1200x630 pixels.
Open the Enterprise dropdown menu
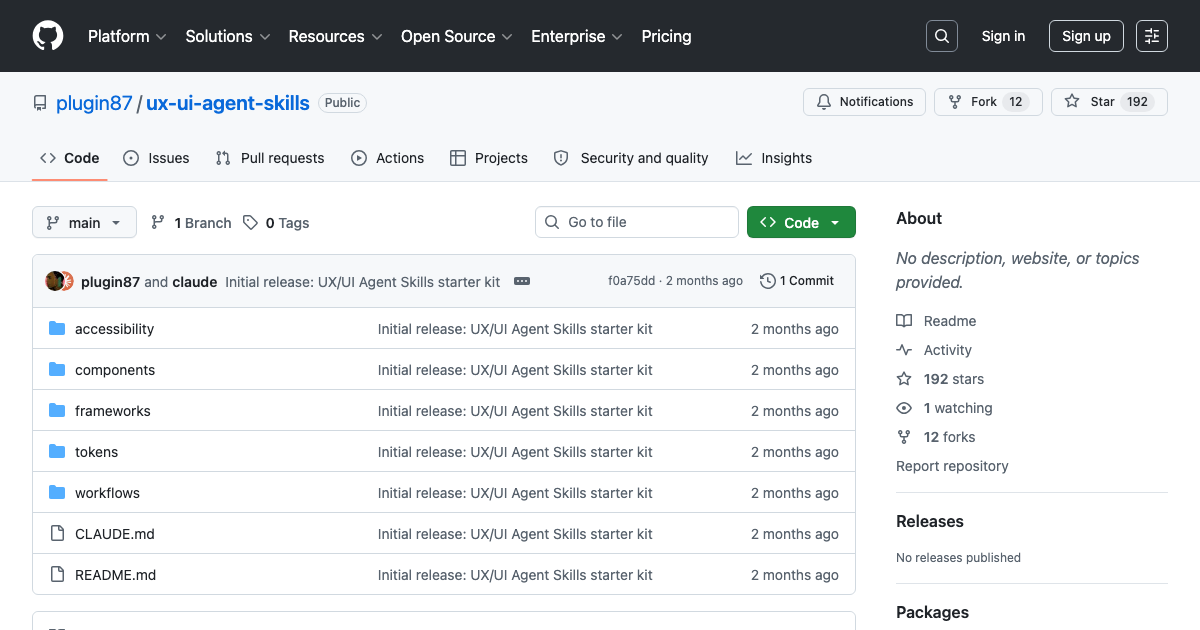(577, 36)
